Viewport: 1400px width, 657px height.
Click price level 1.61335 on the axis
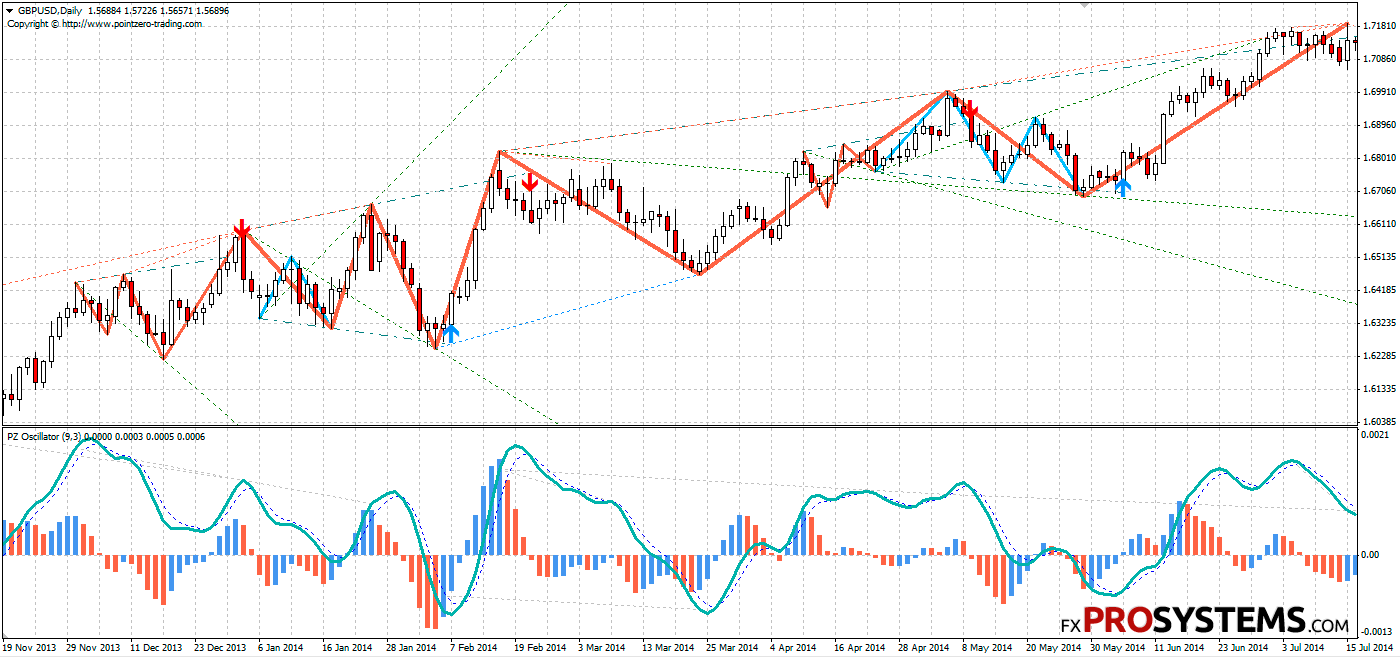click(1380, 389)
